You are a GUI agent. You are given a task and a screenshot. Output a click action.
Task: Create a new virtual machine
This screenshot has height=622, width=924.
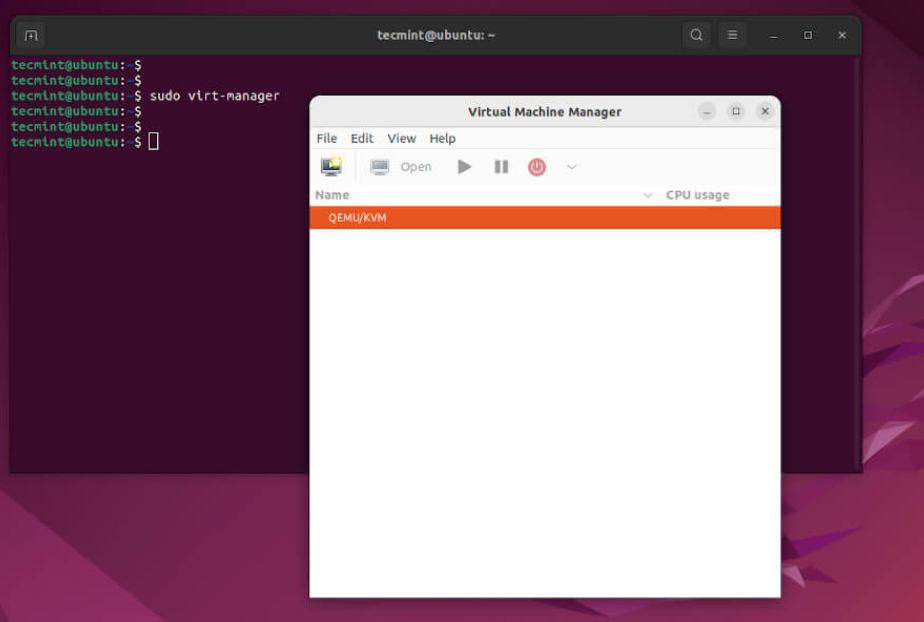331,167
